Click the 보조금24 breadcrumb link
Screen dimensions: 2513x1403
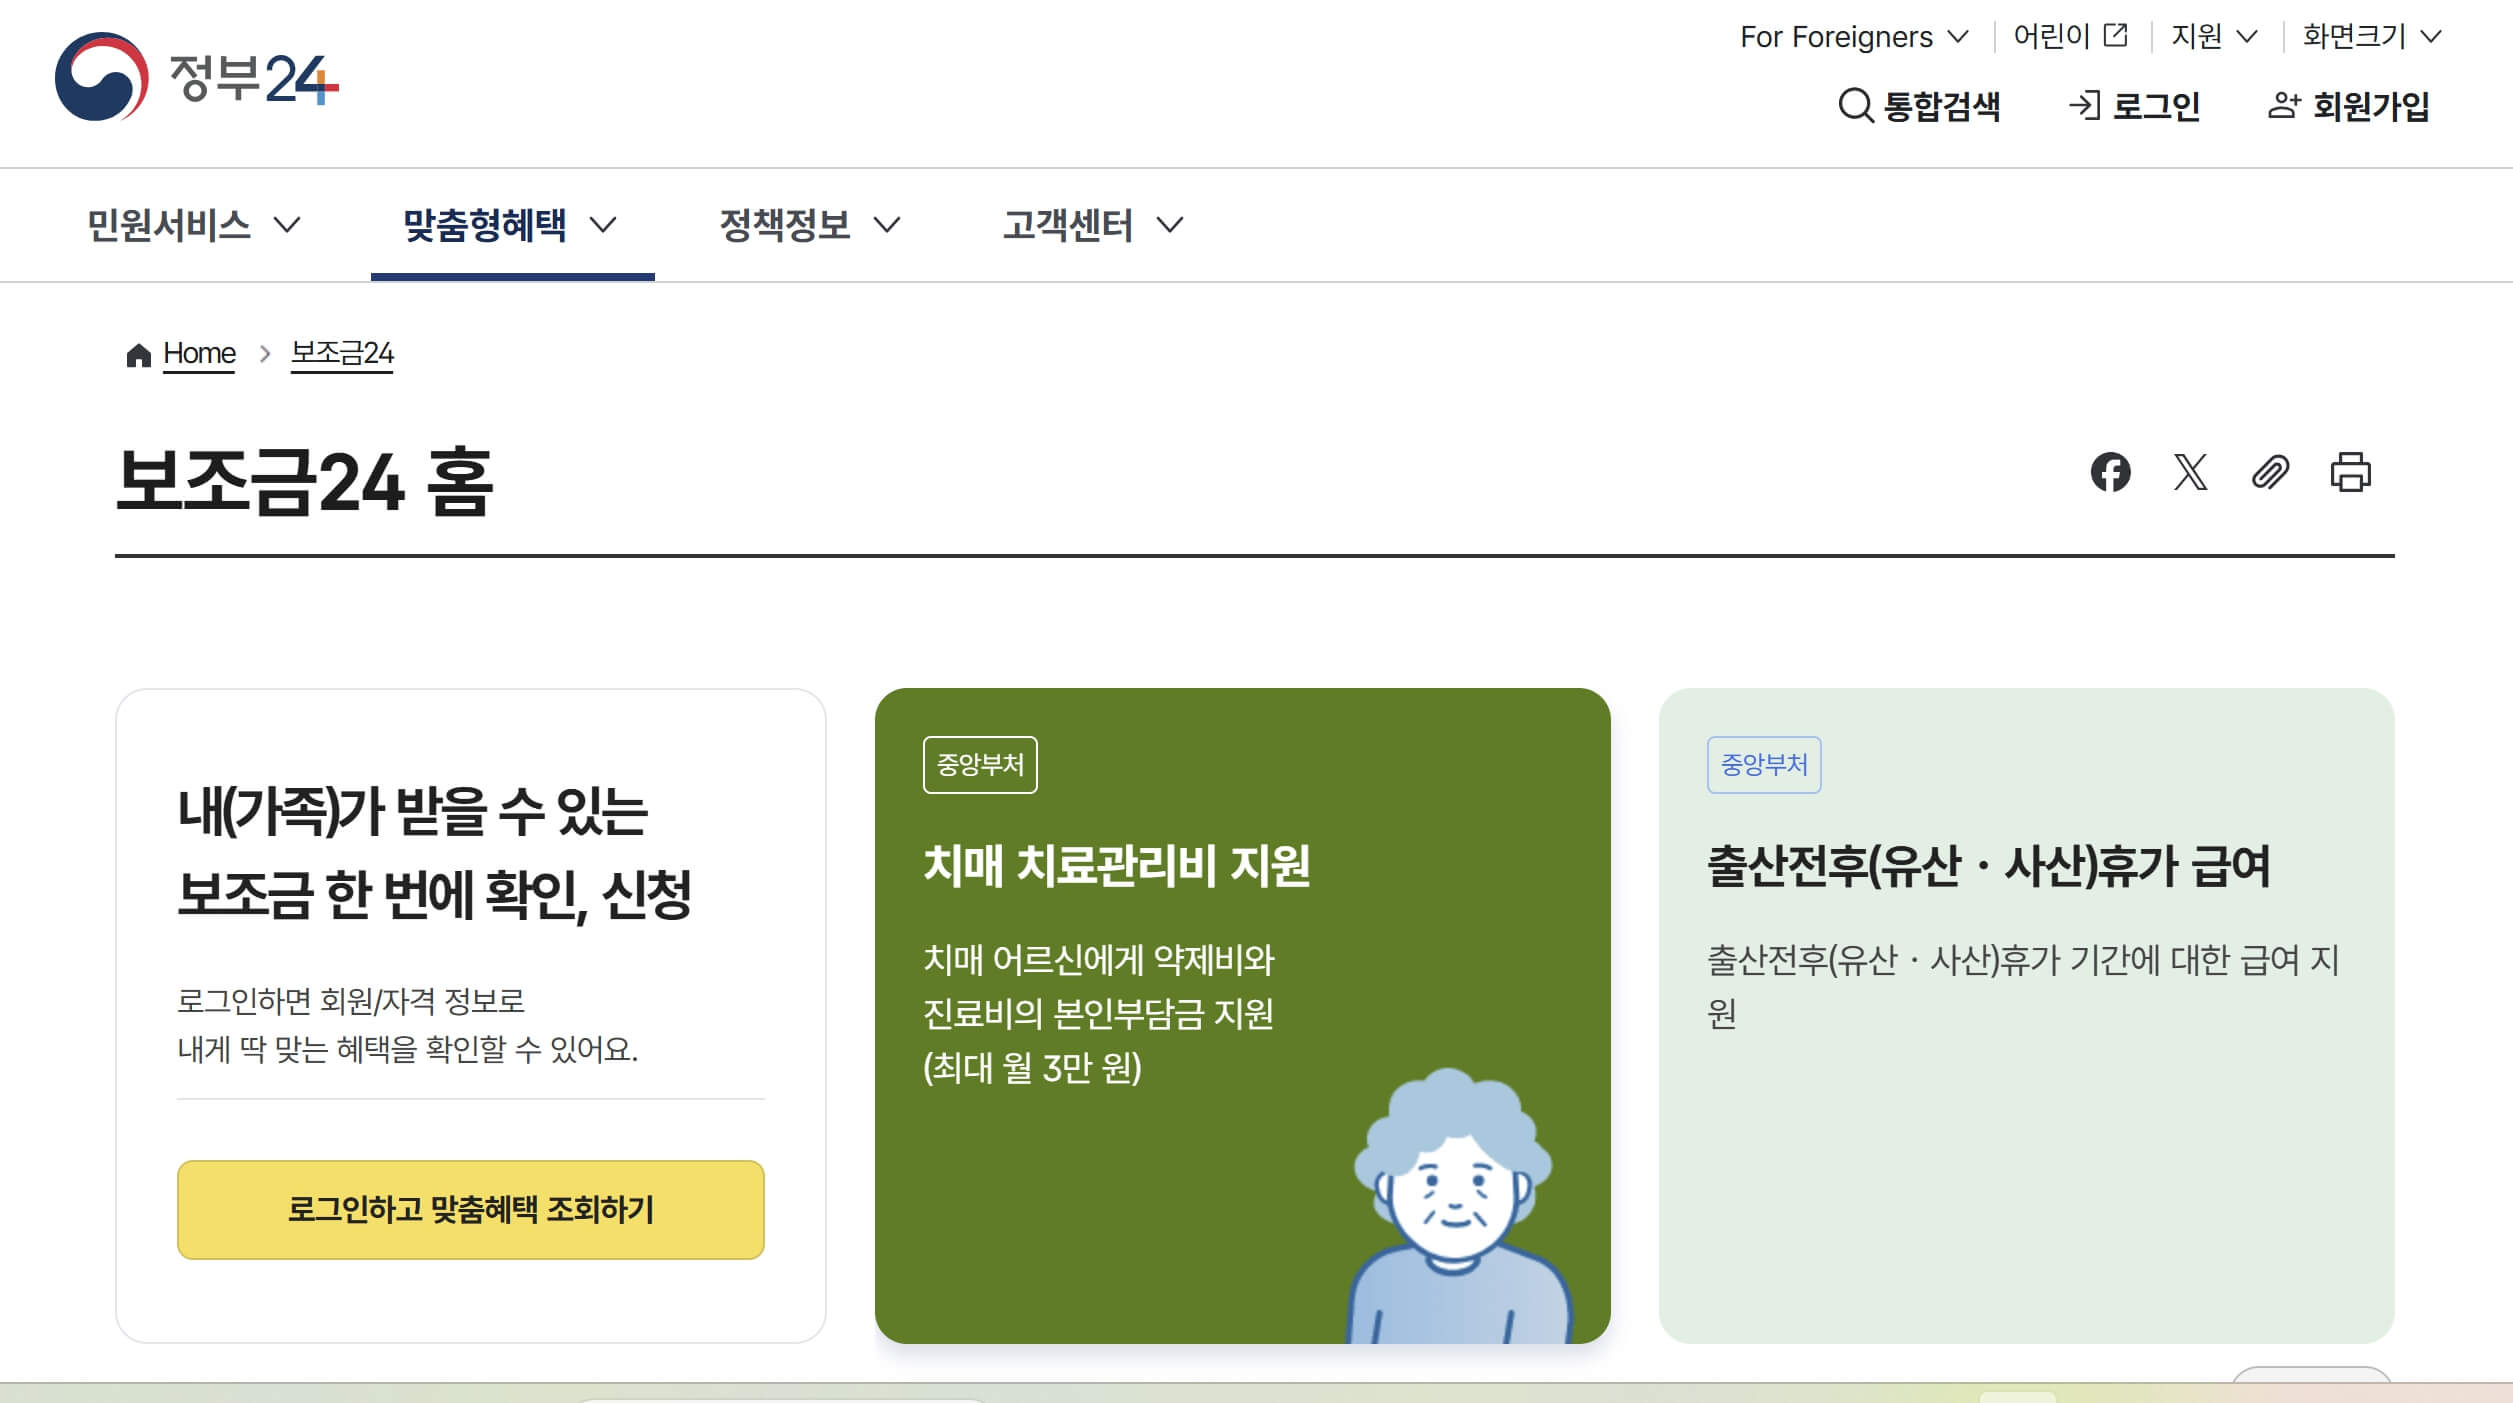pos(342,353)
